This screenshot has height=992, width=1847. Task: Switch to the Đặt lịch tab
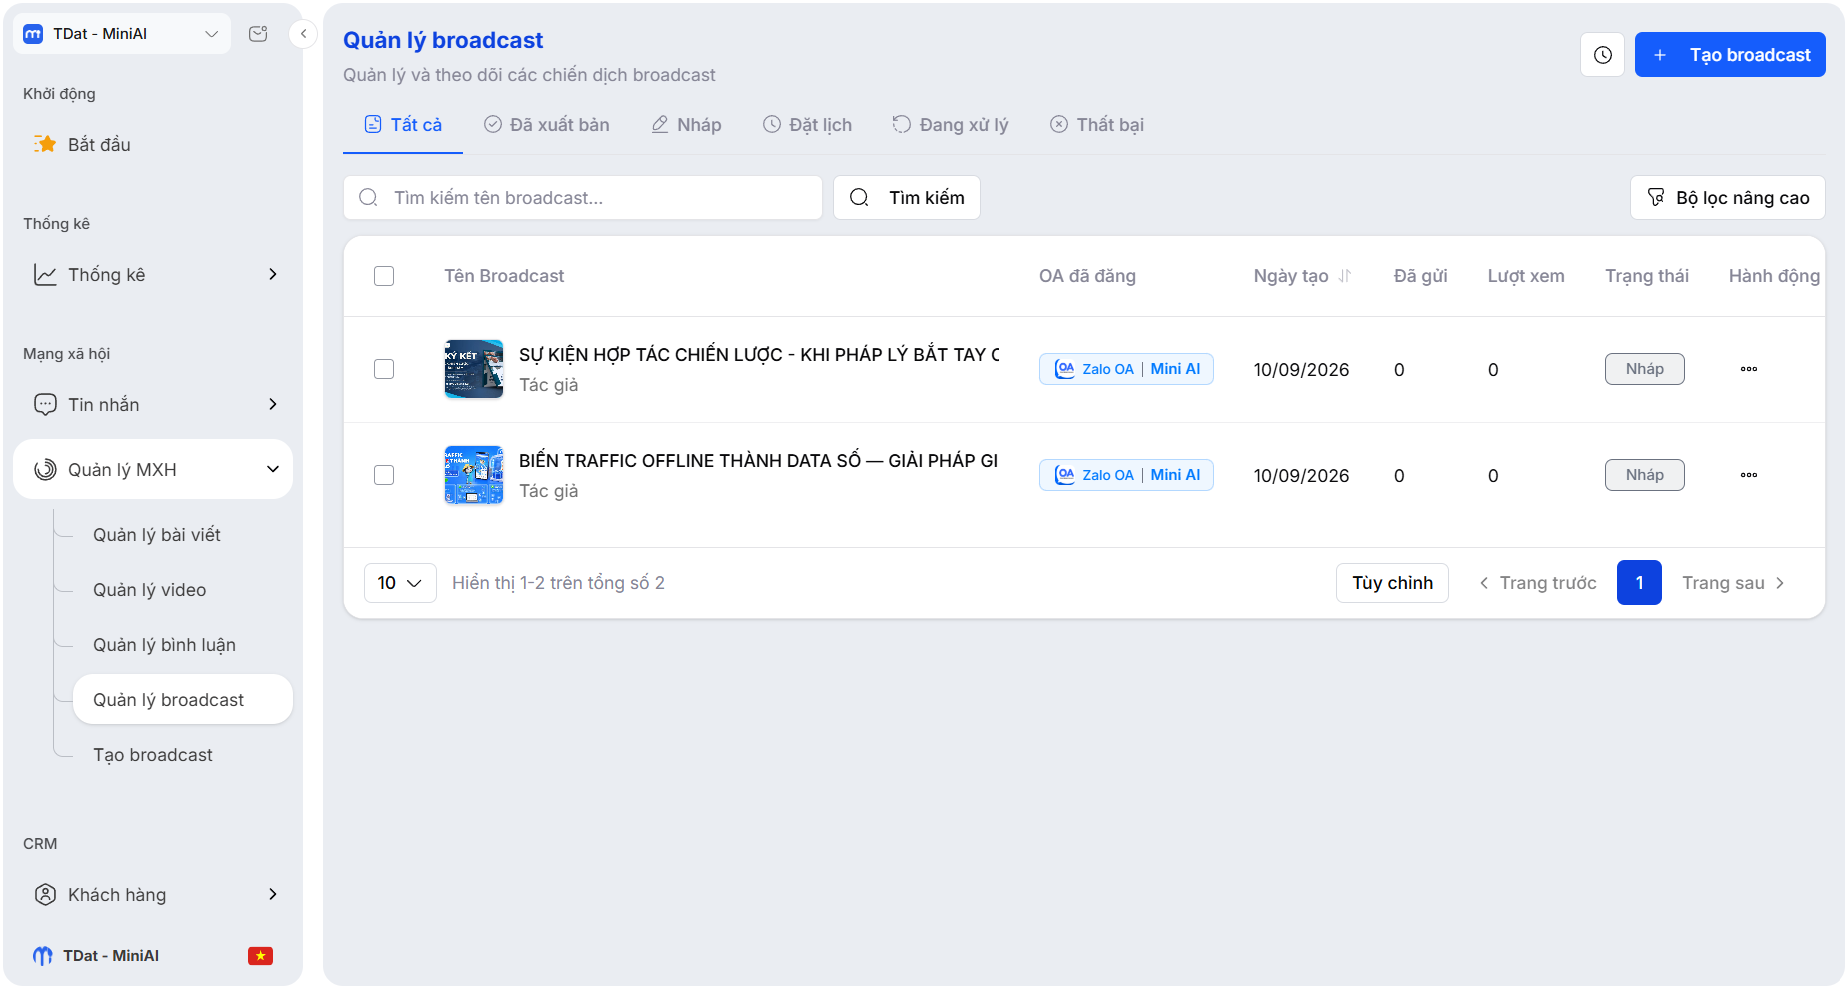click(x=807, y=125)
